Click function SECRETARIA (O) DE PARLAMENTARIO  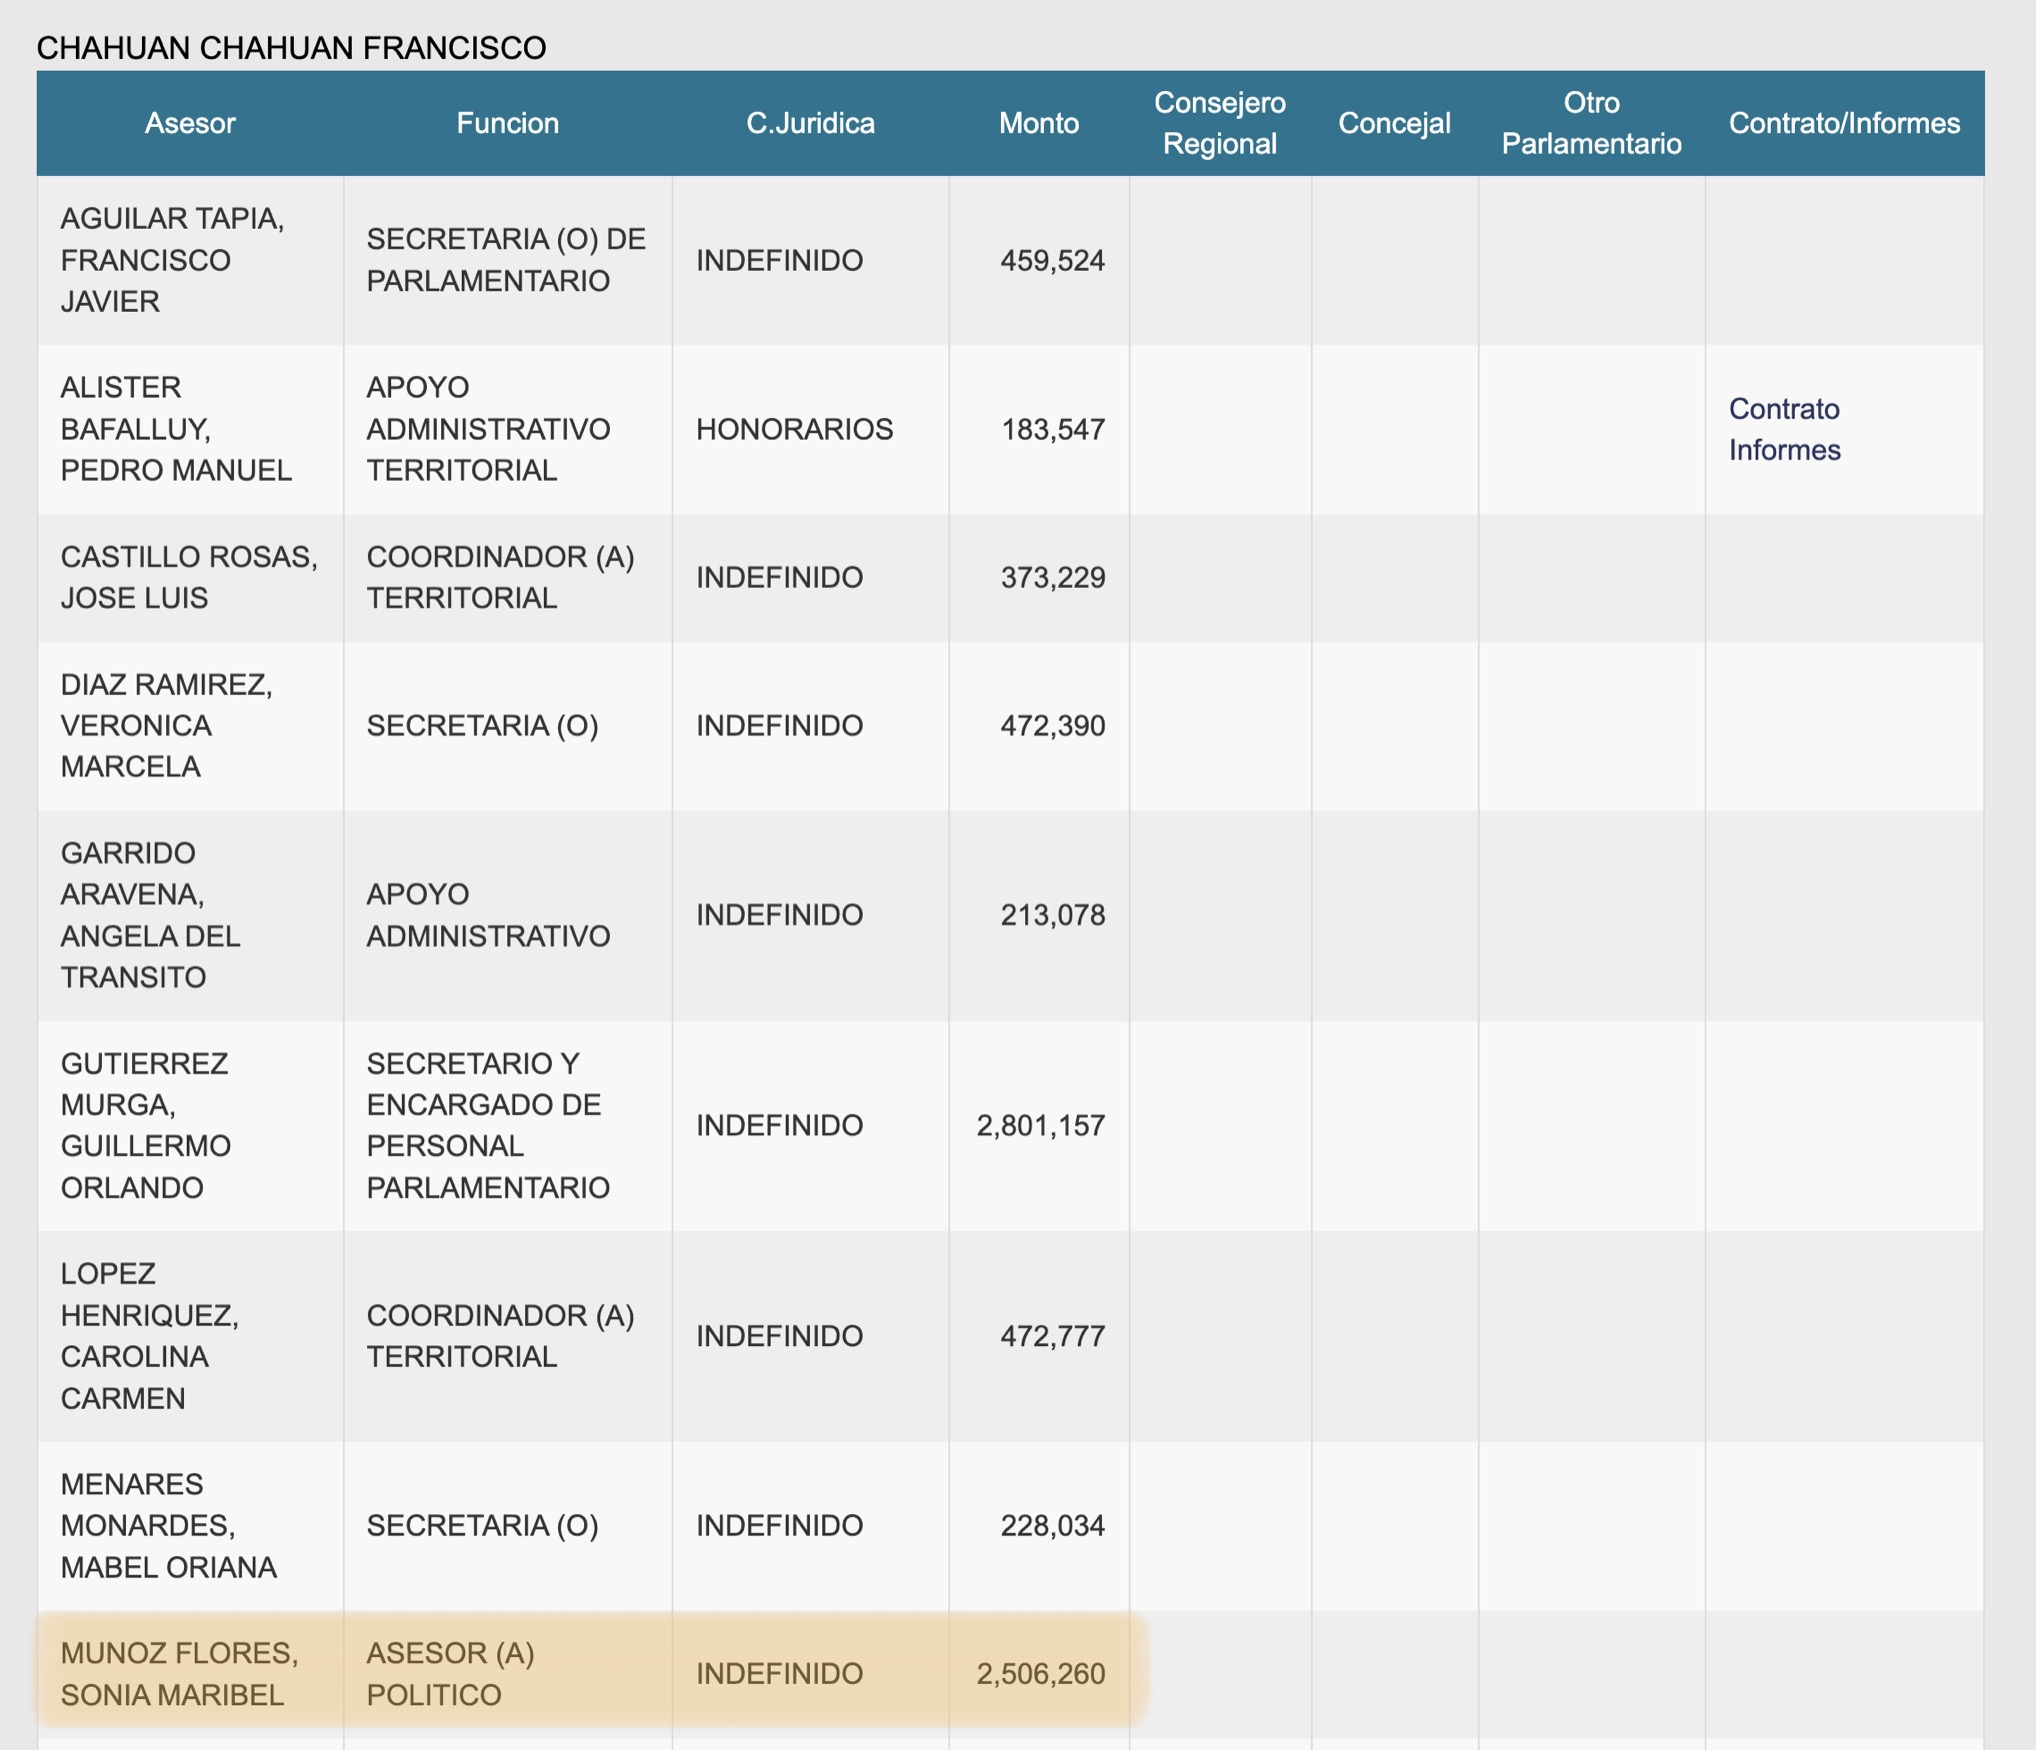coord(506,260)
